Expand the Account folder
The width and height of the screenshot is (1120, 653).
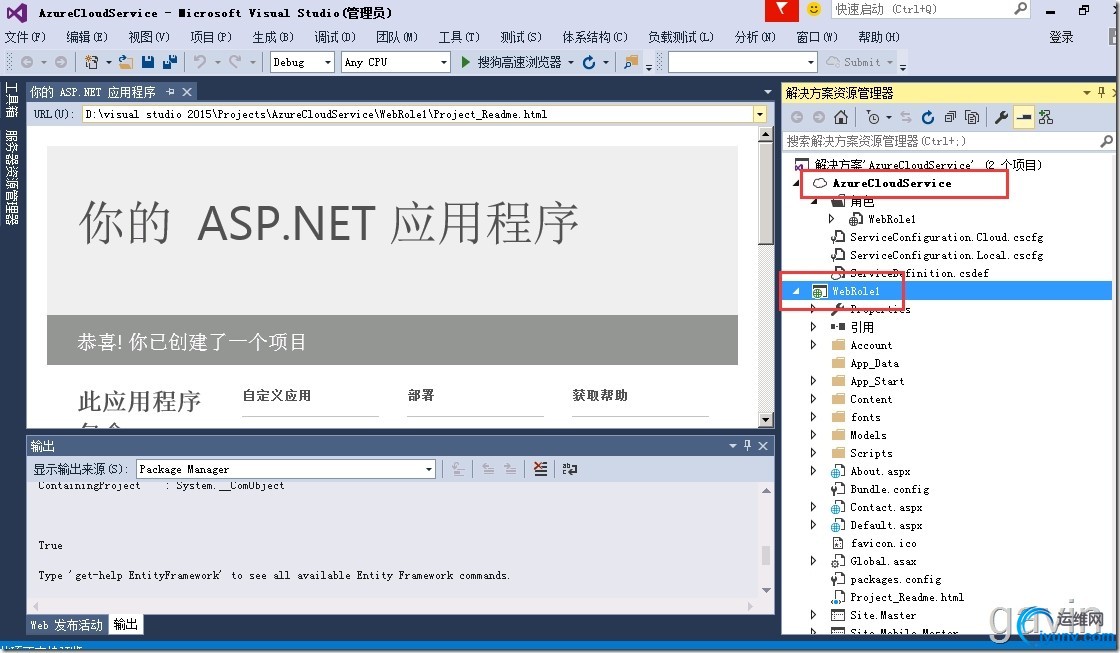(814, 345)
